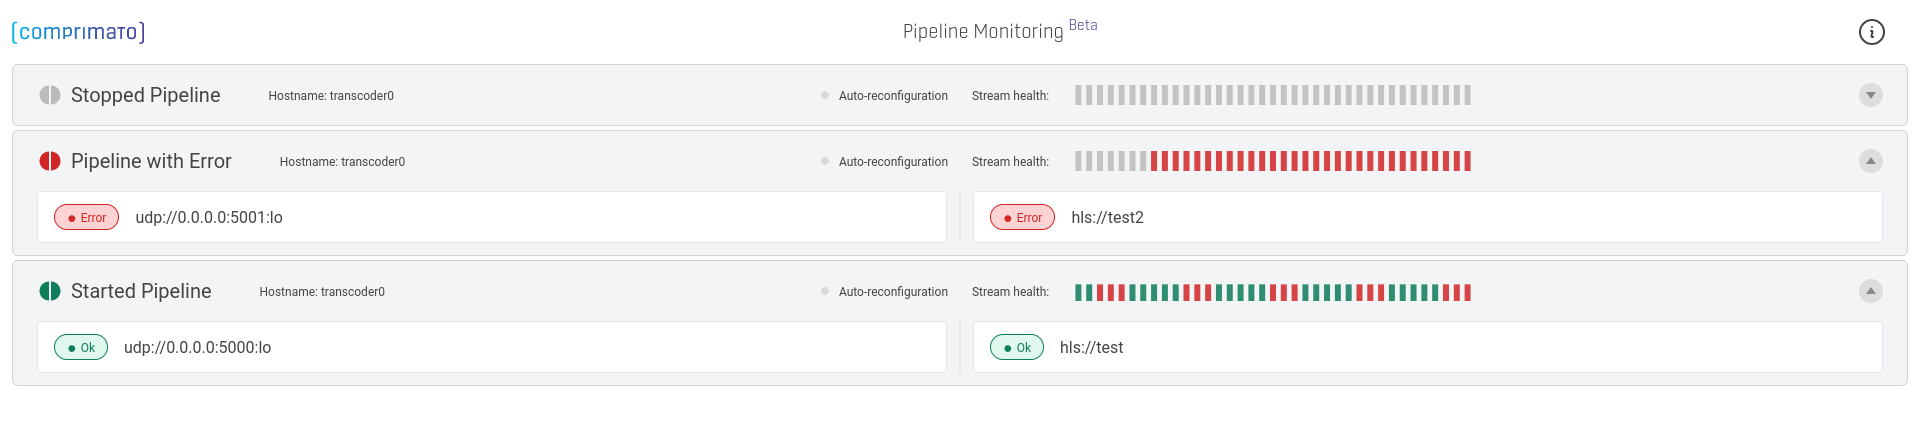Screen dimensions: 1918x428
Task: Click the Started Pipeline name
Action: [141, 291]
